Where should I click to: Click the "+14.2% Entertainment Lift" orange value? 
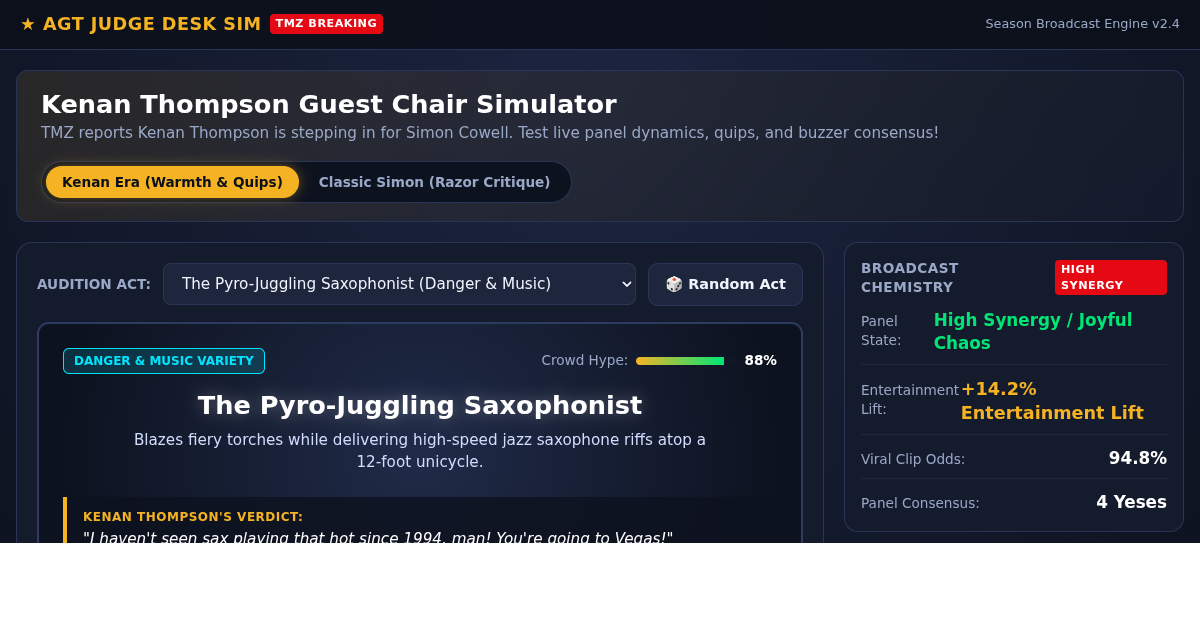click(x=1052, y=401)
